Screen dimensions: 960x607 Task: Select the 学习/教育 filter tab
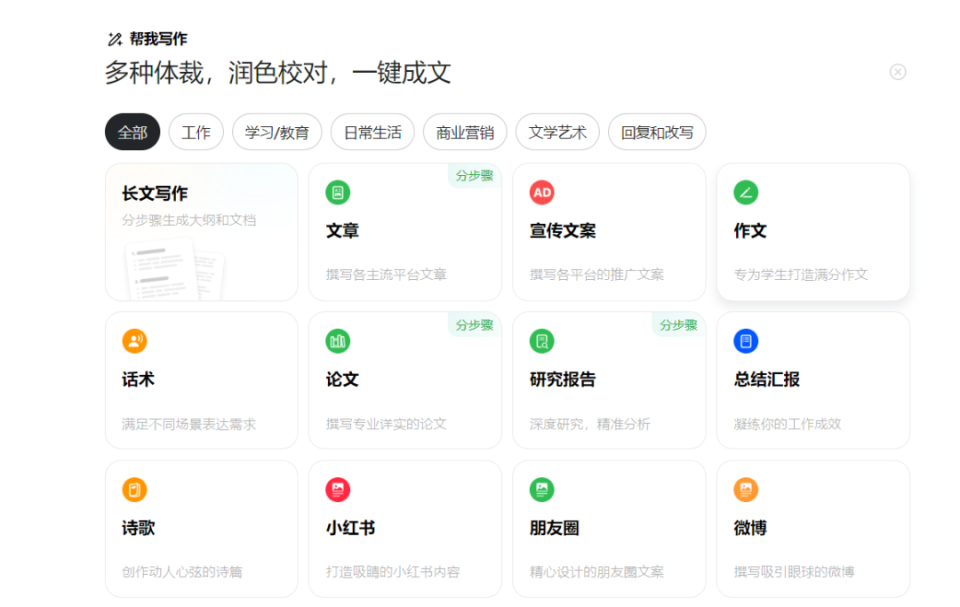[275, 132]
